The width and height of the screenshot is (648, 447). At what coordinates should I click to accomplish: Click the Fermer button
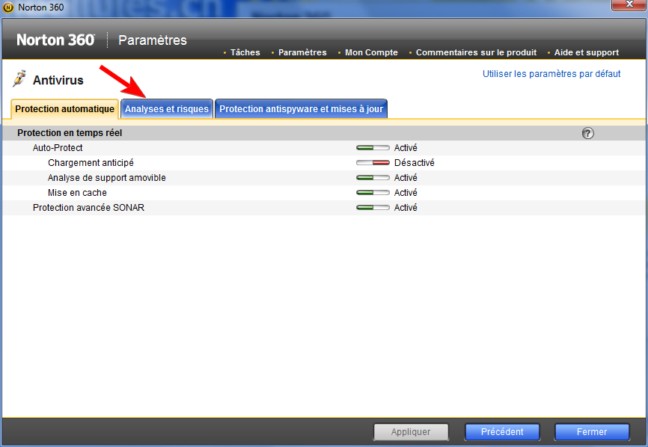592,432
